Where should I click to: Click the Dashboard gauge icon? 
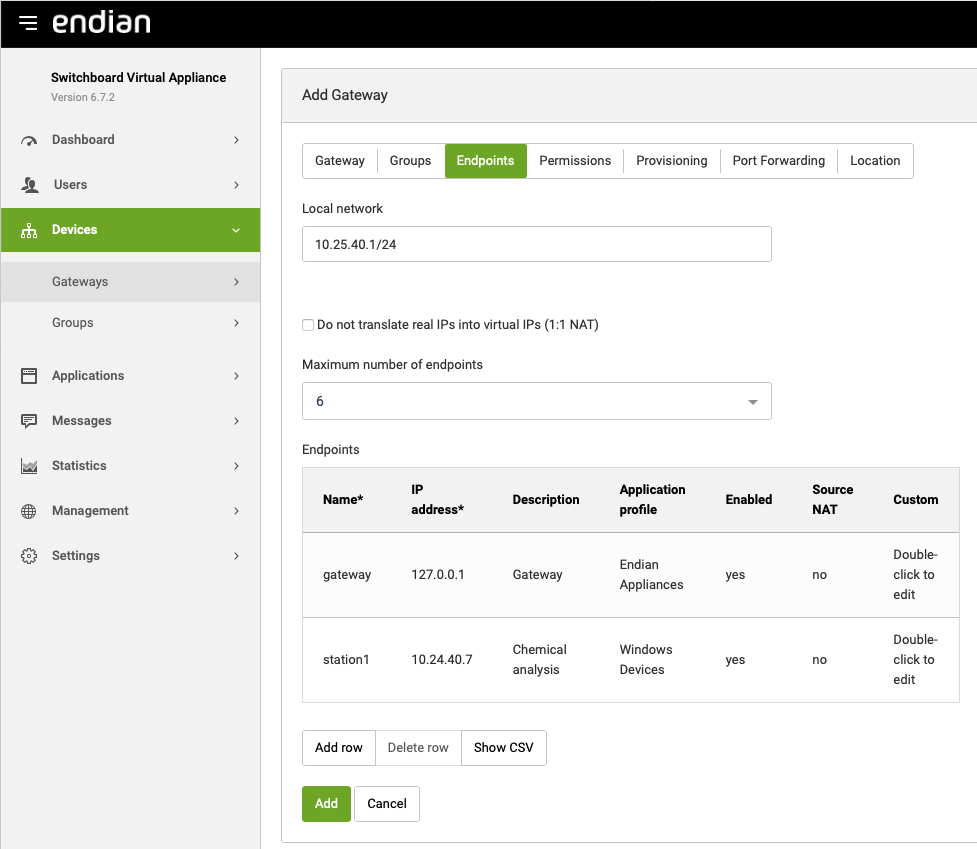pos(29,141)
